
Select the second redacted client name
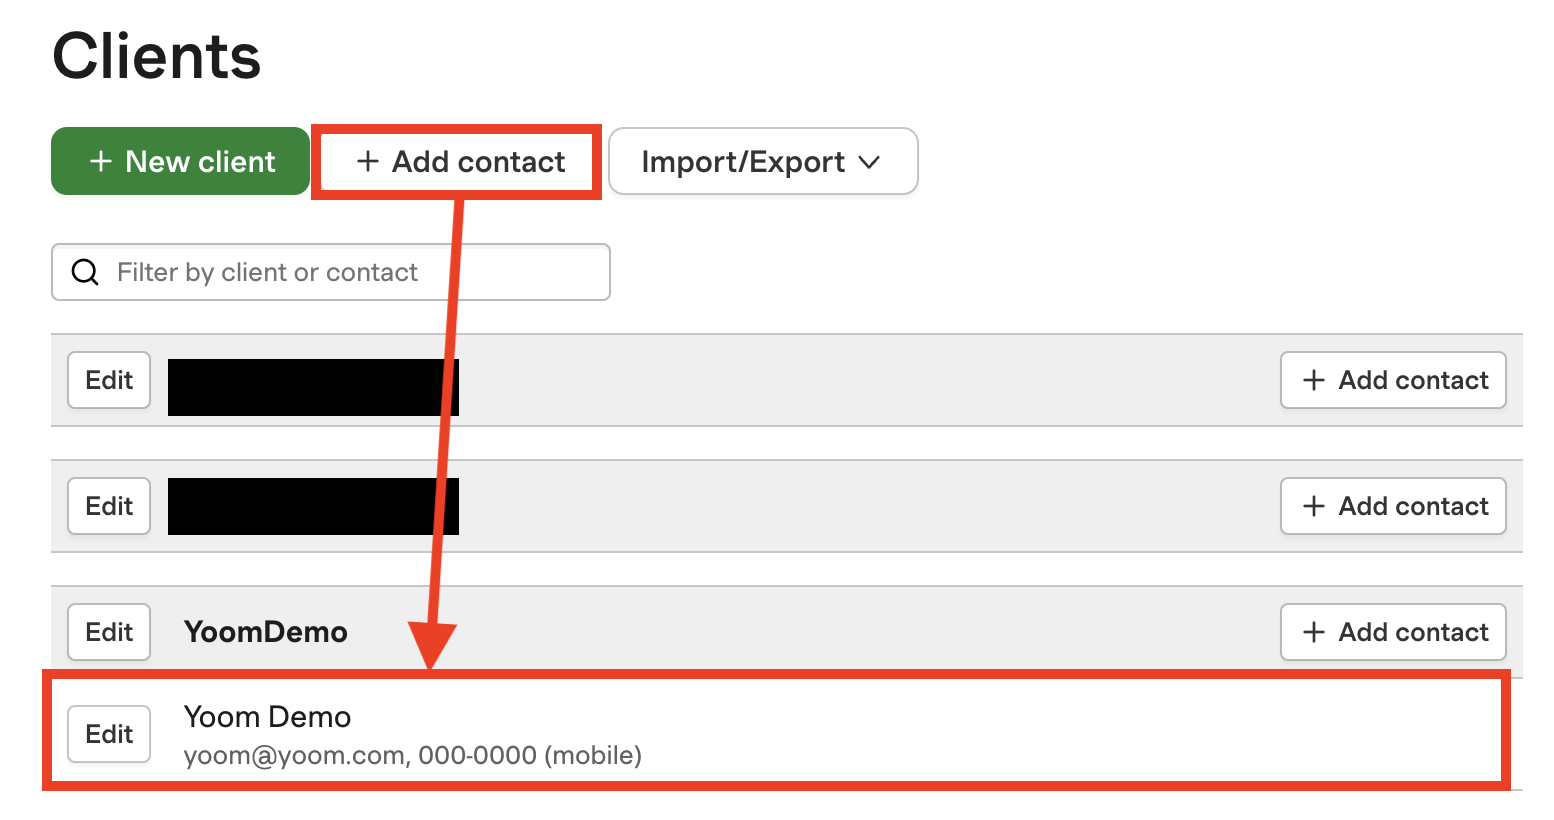(312, 506)
